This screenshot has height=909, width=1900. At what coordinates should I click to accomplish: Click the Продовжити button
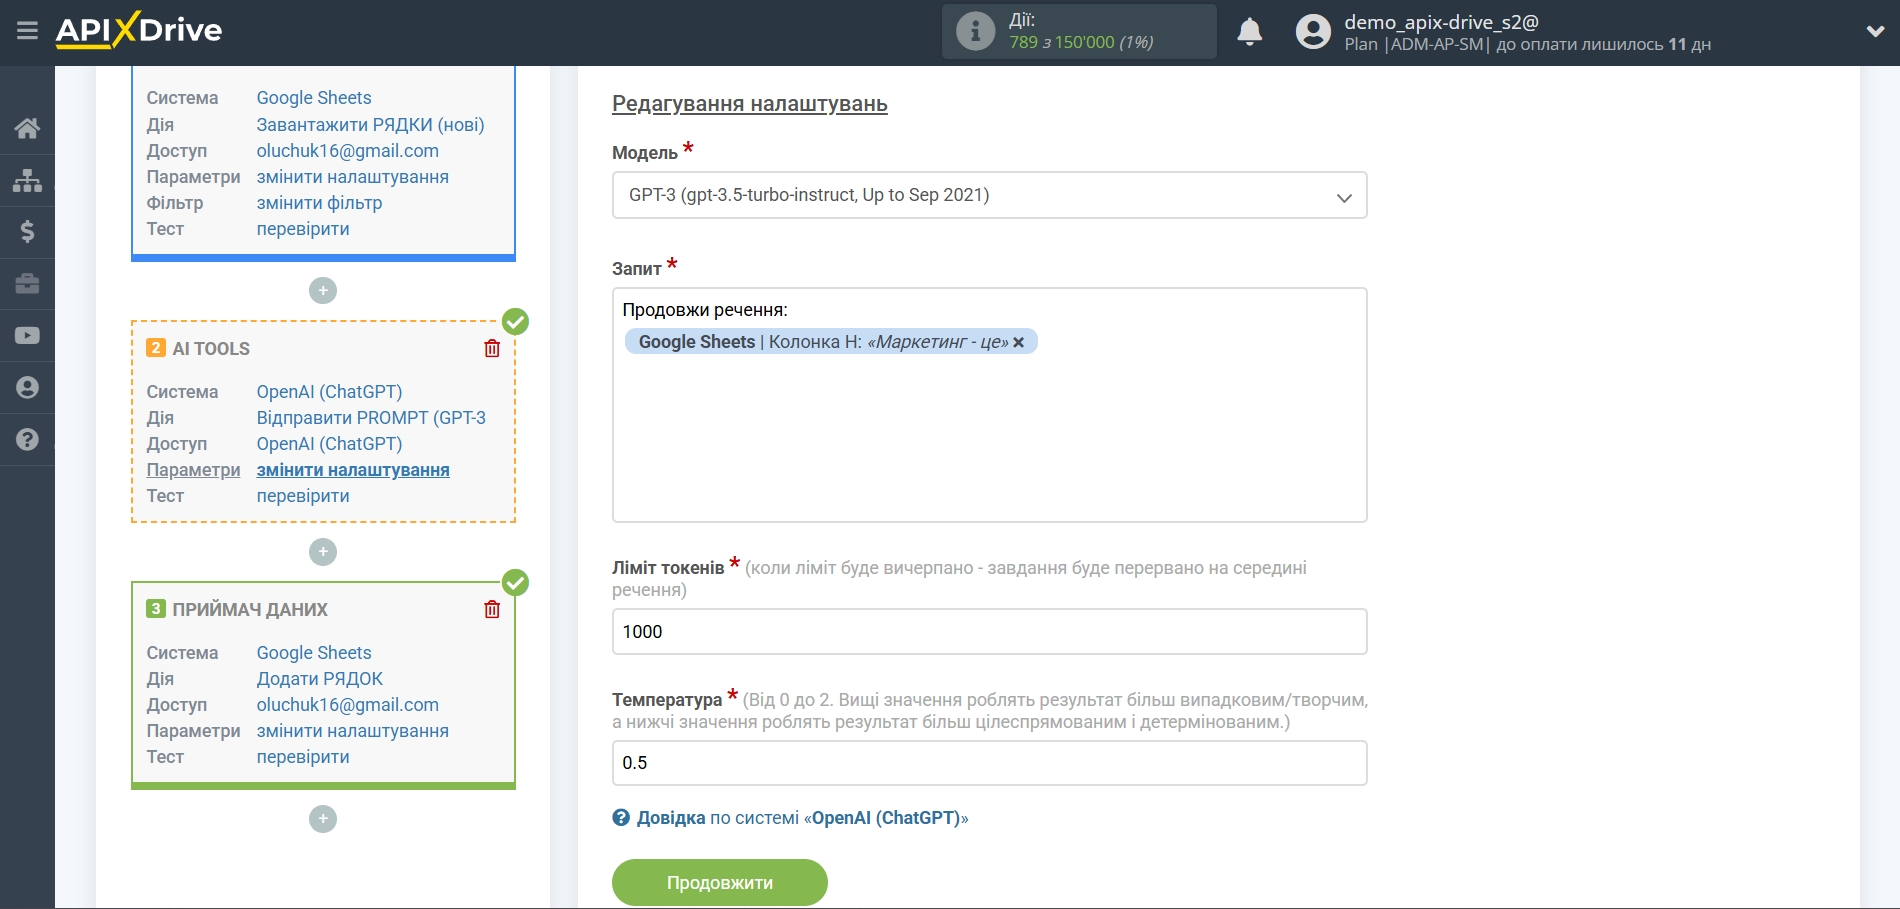720,883
